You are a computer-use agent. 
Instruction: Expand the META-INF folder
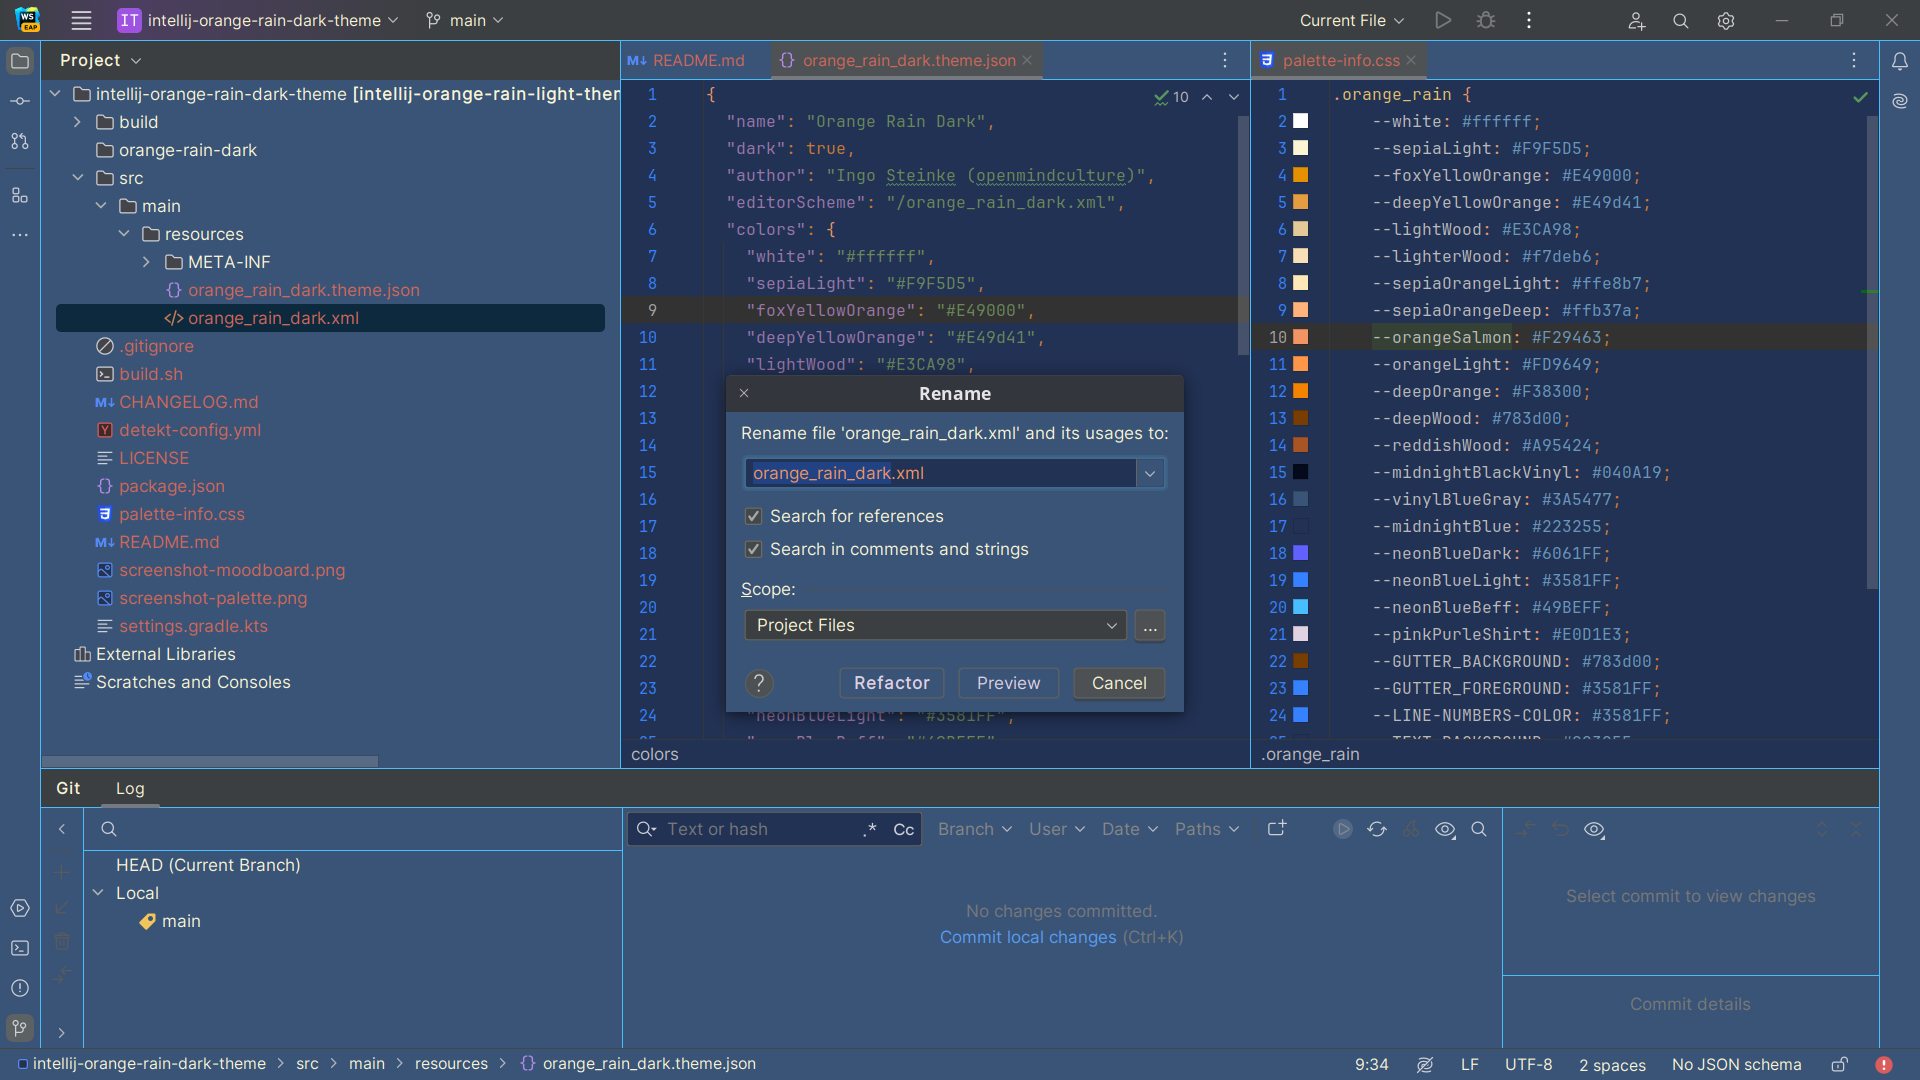click(147, 262)
